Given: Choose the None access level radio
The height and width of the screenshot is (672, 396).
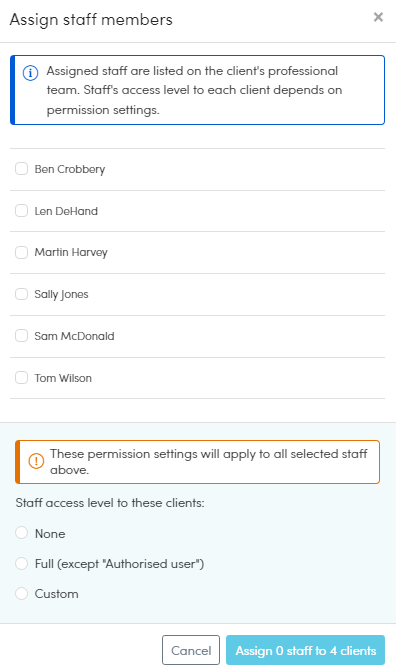Looking at the screenshot, I should 21,533.
